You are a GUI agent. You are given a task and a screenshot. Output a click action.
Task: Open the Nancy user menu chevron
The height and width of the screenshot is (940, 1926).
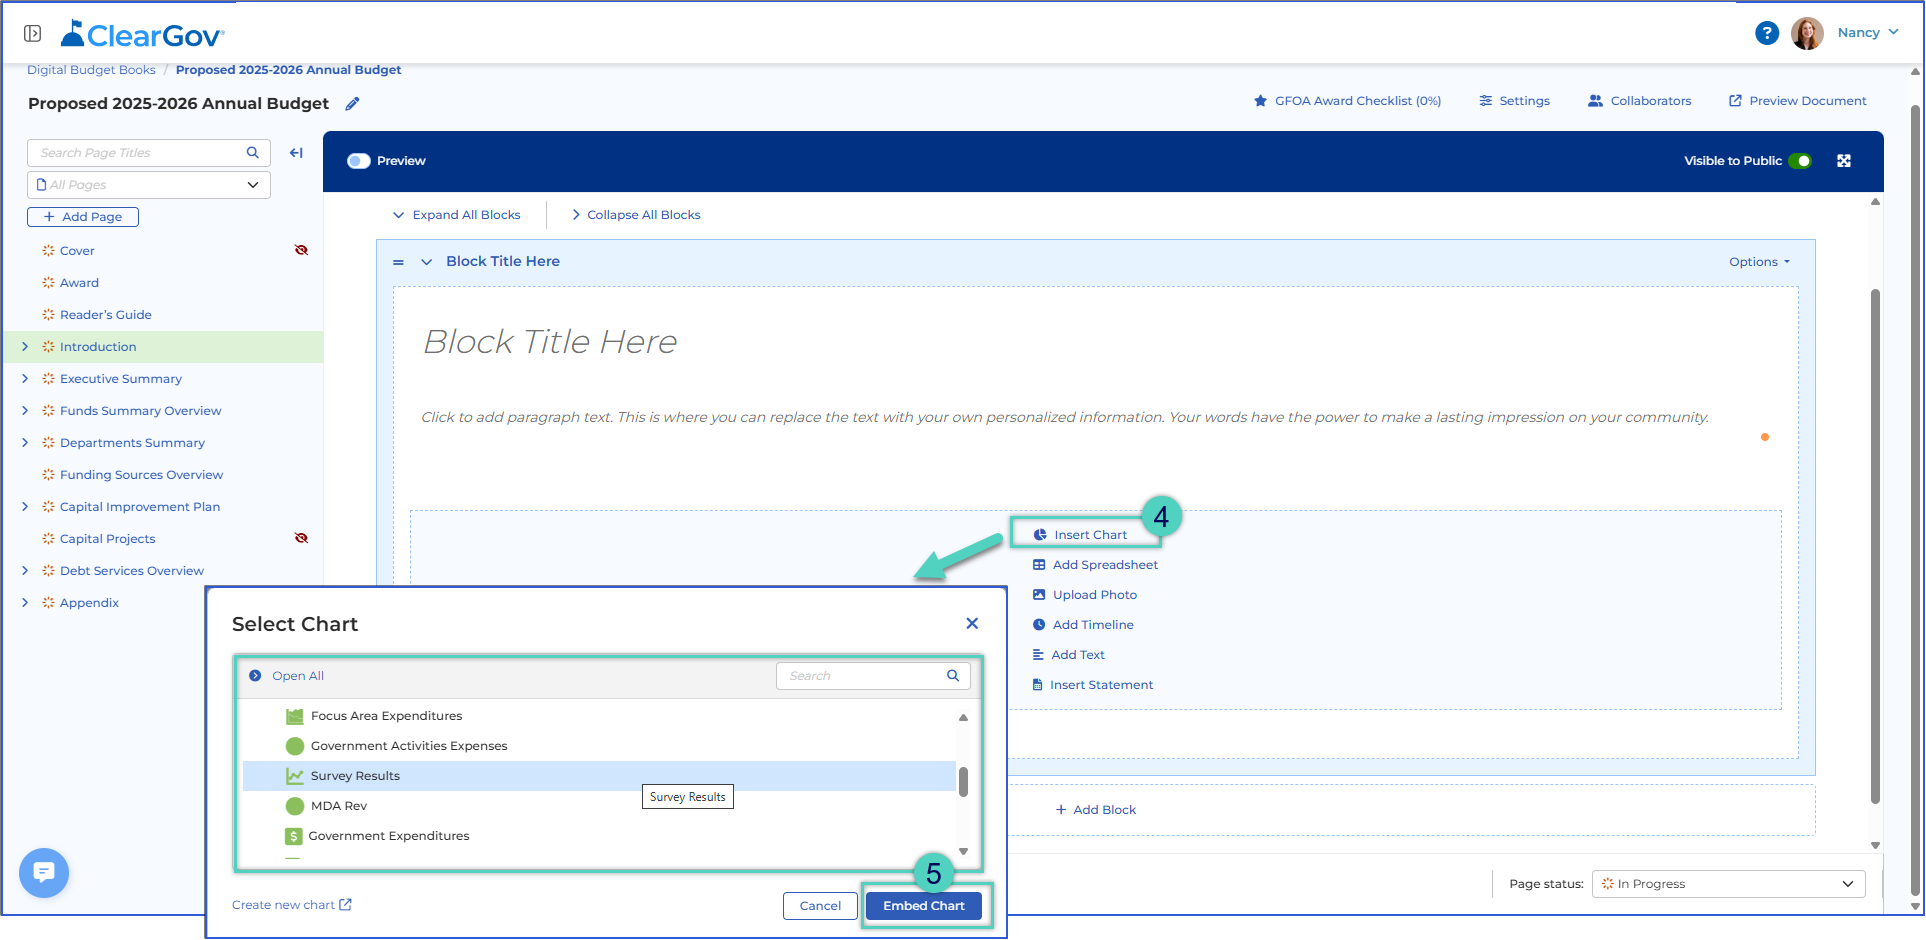tap(1893, 32)
